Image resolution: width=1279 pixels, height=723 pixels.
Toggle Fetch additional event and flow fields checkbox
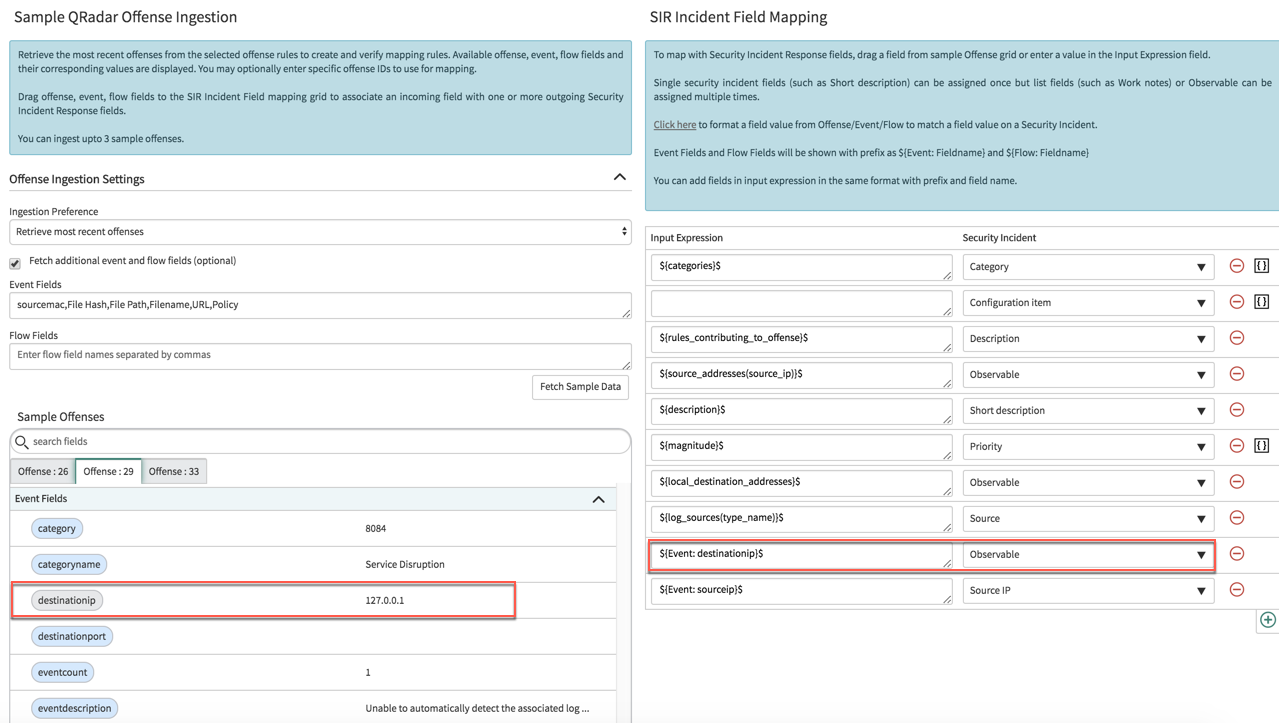pos(15,263)
